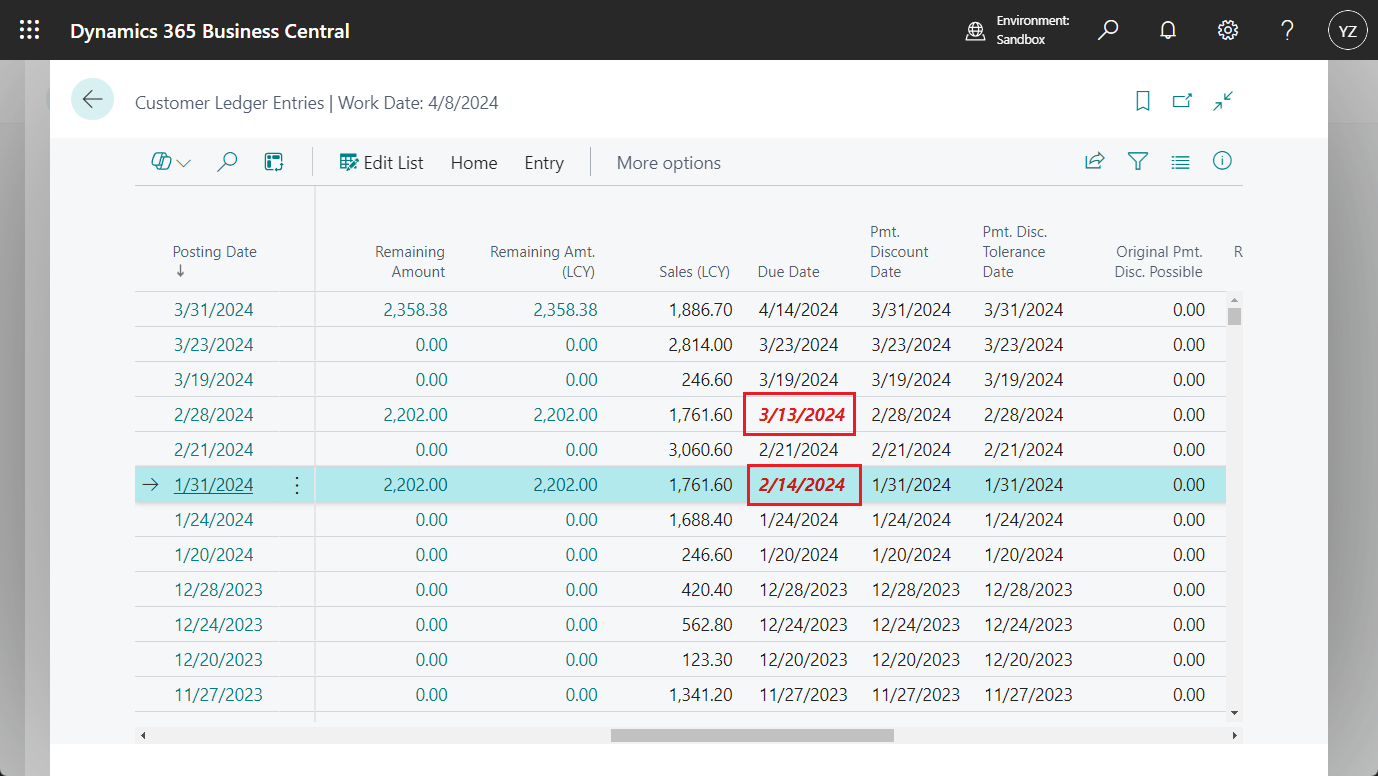Toggle Posting Date column sorting

click(214, 251)
